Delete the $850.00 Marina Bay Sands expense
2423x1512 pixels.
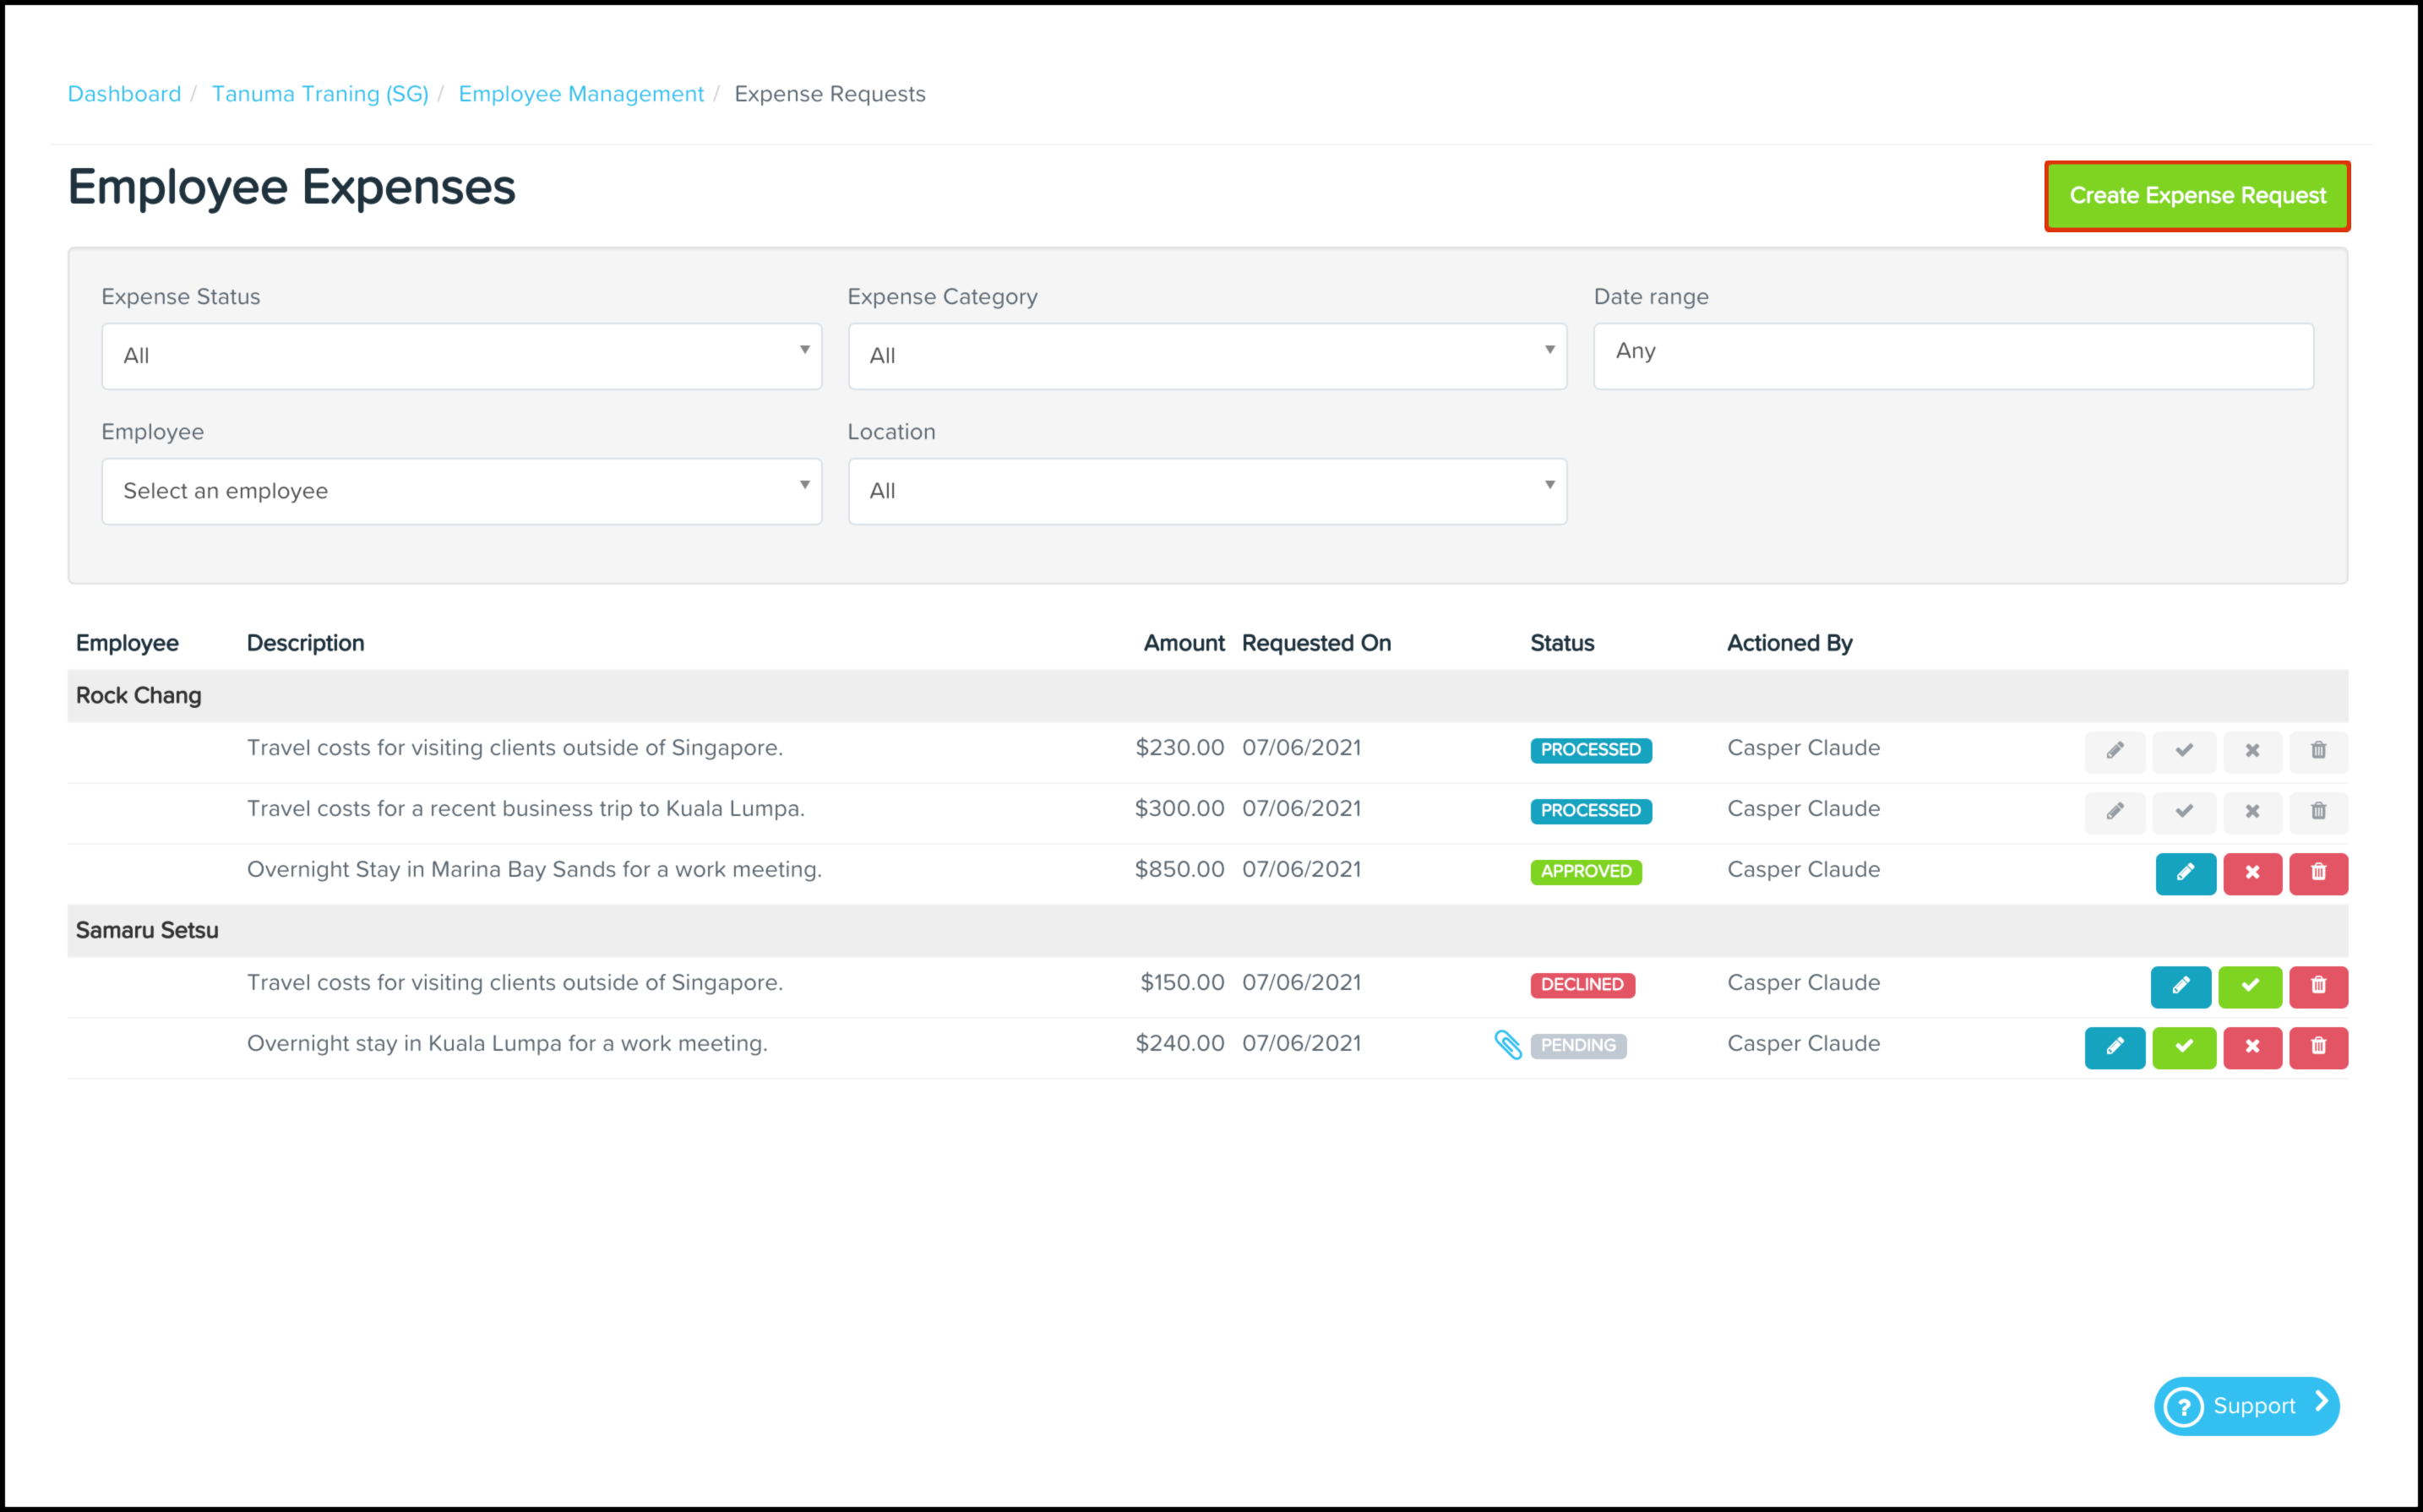tap(2318, 873)
